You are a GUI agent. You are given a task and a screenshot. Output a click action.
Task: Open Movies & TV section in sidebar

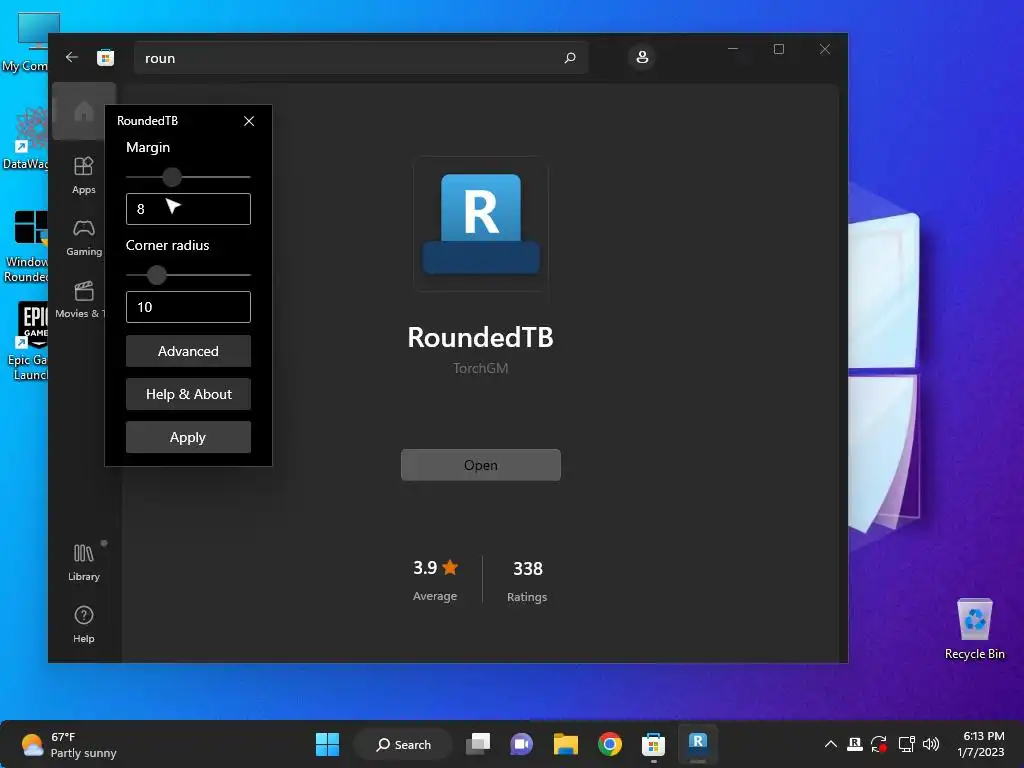pyautogui.click(x=82, y=300)
